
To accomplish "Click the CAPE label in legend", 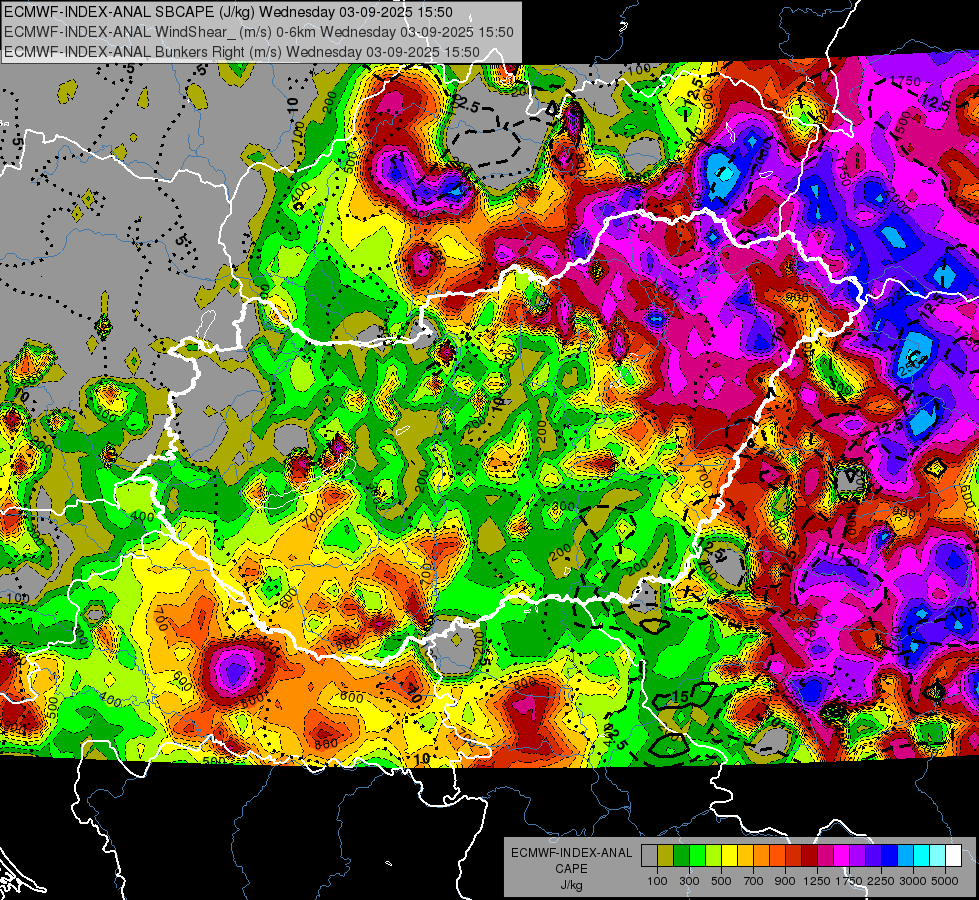I will (x=571, y=868).
